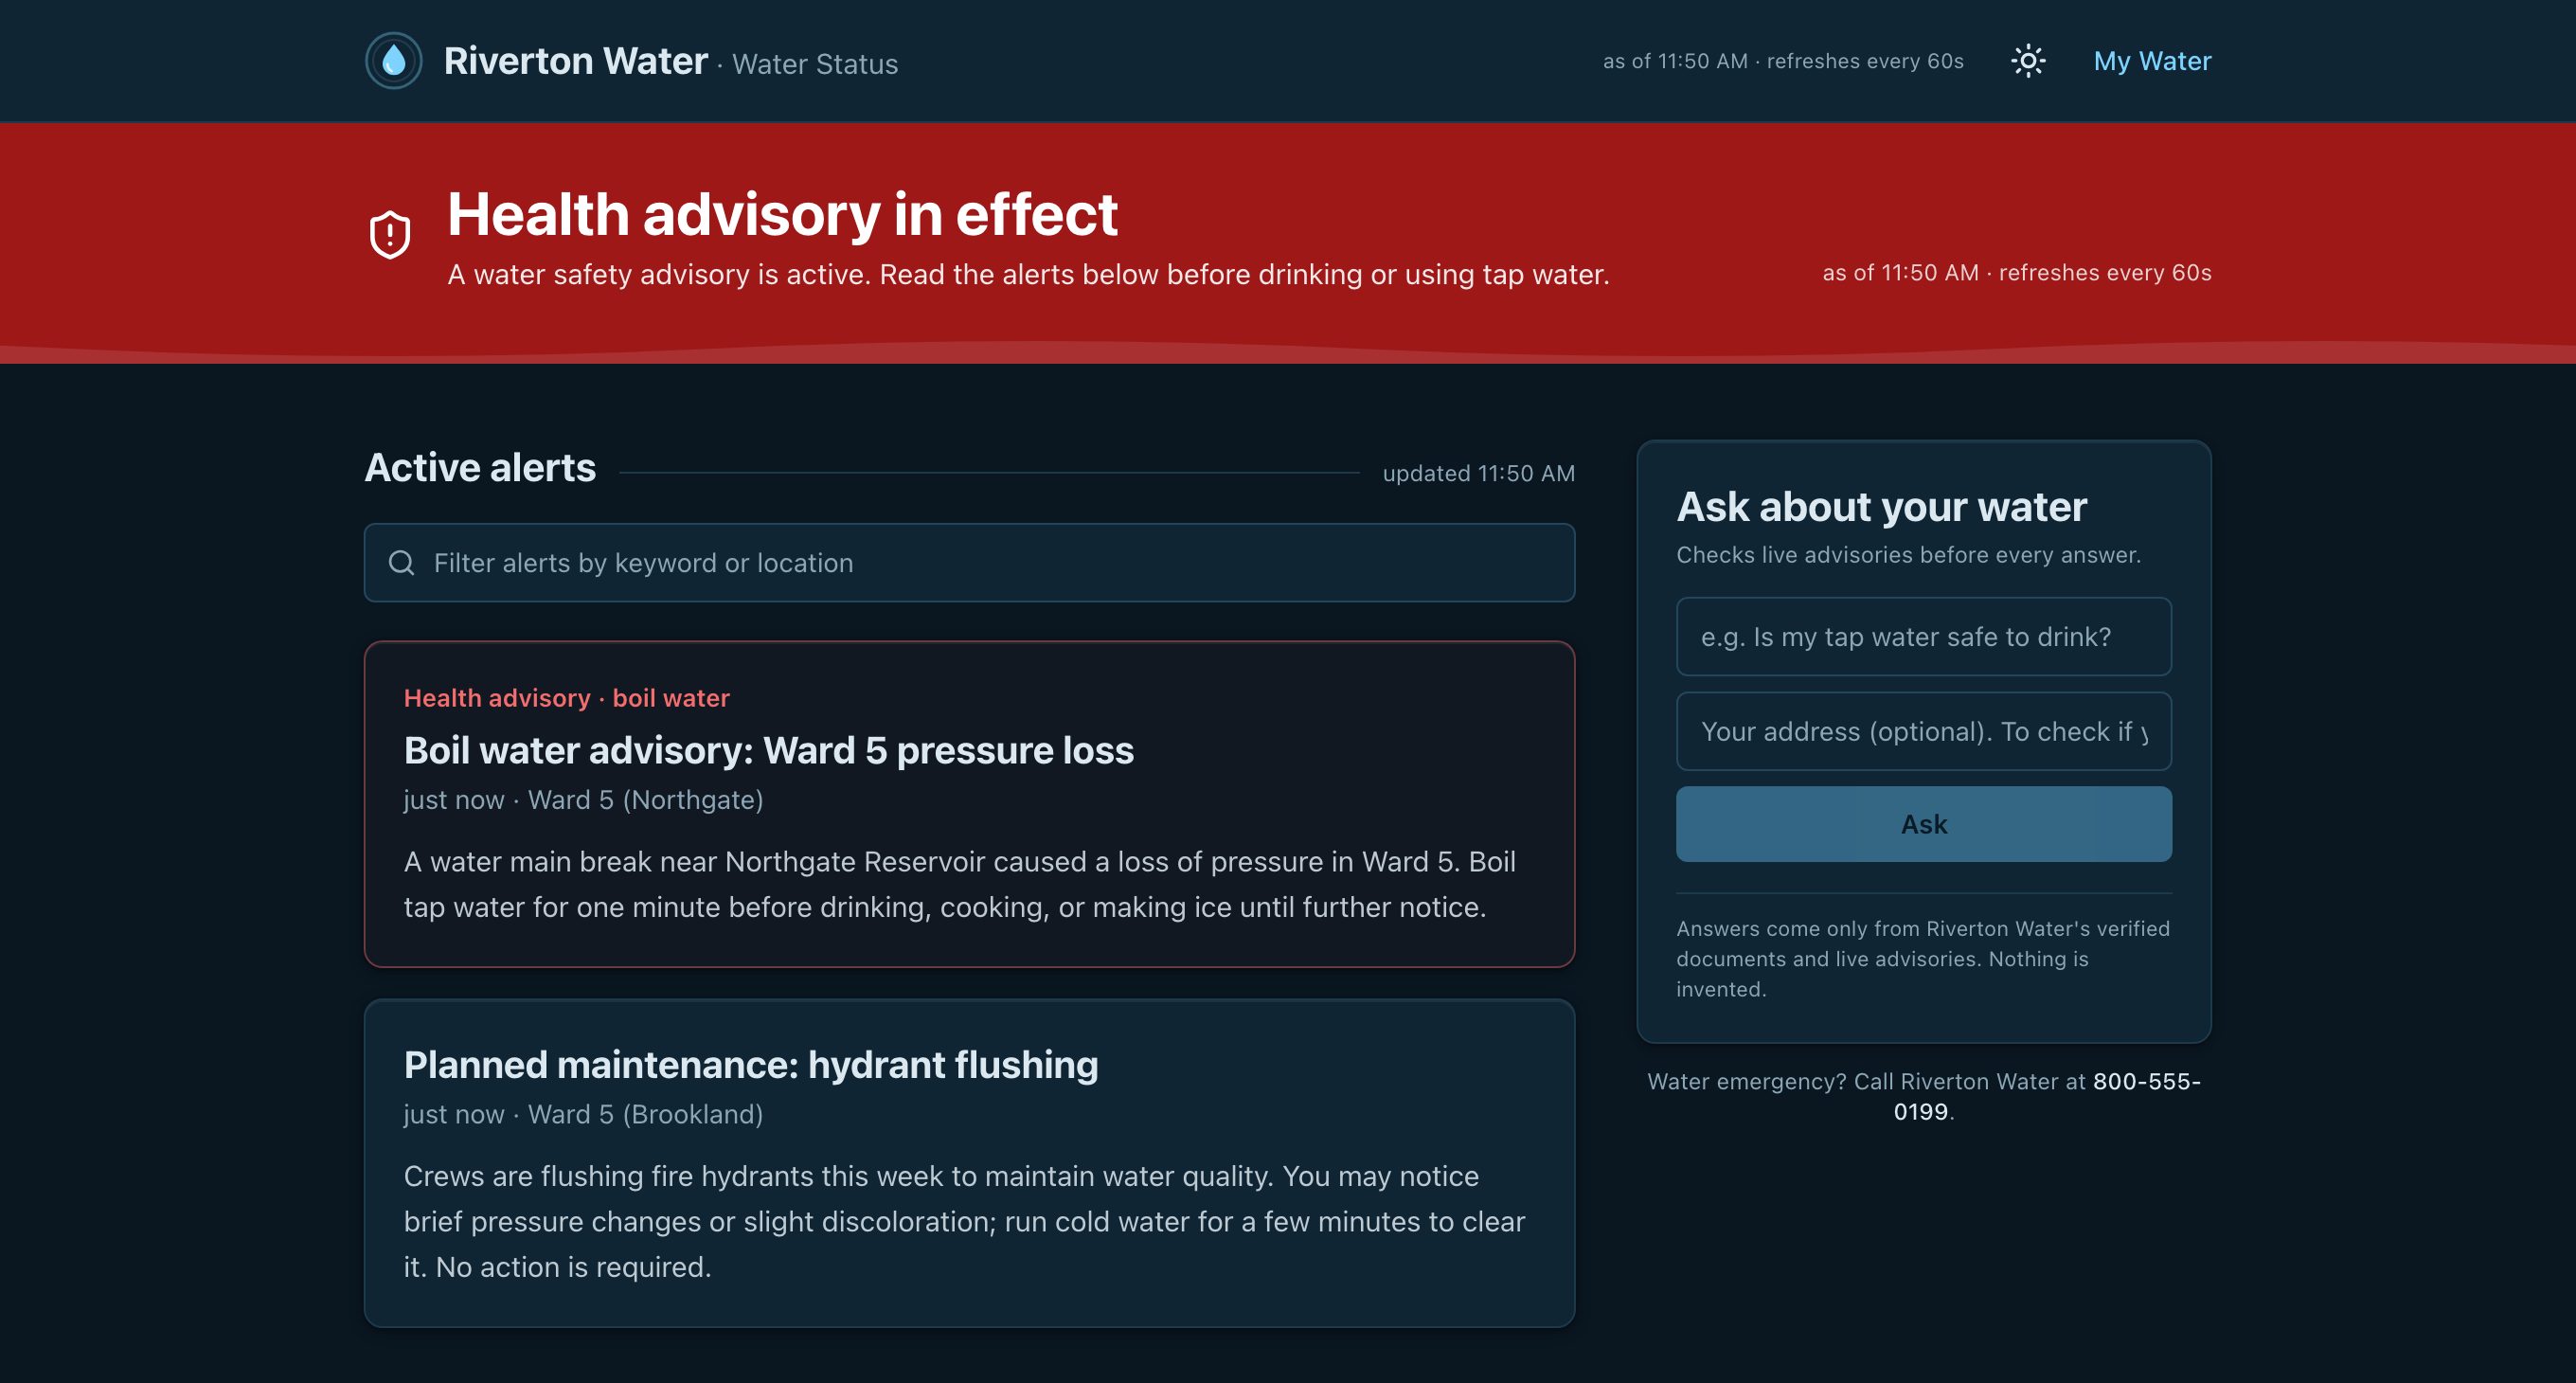The height and width of the screenshot is (1383, 2576).
Task: Open Planned maintenance: hydrant flushing alert
Action: tap(751, 1065)
